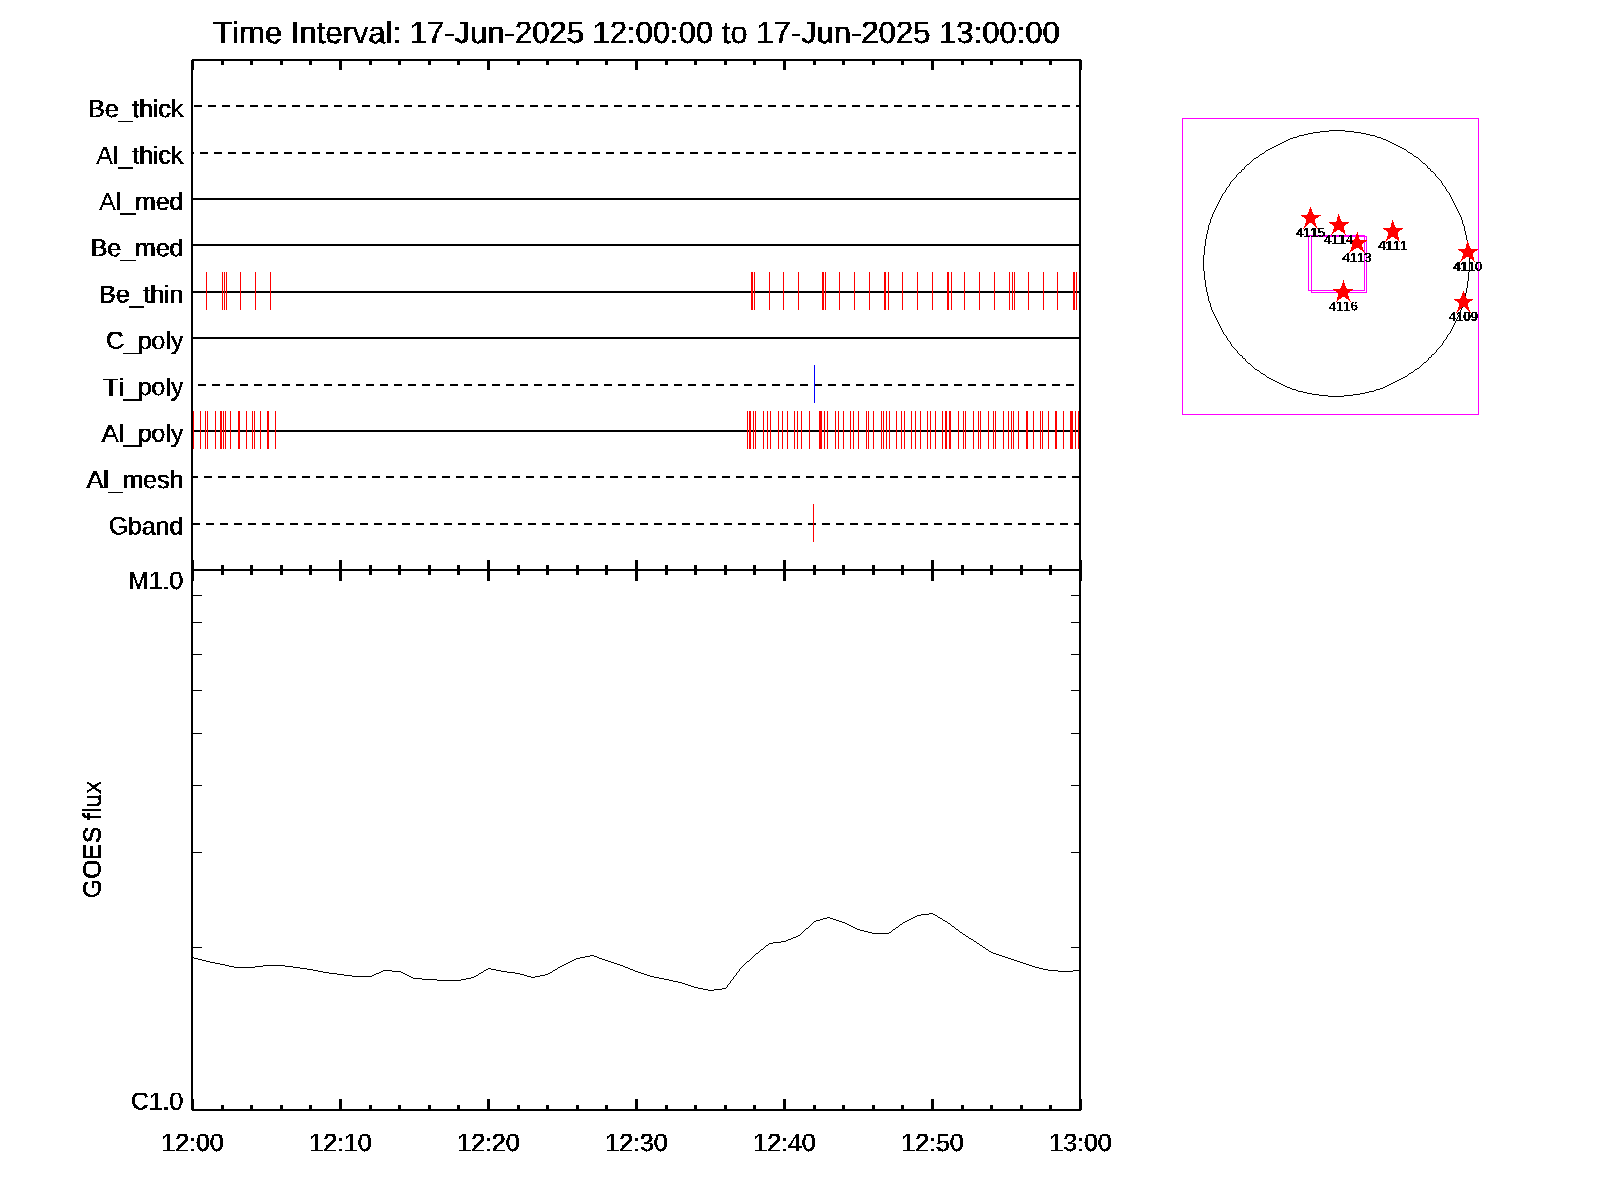Click the GOES flux axis title
Image resolution: width=1600 pixels, height=1200 pixels.
(x=92, y=840)
